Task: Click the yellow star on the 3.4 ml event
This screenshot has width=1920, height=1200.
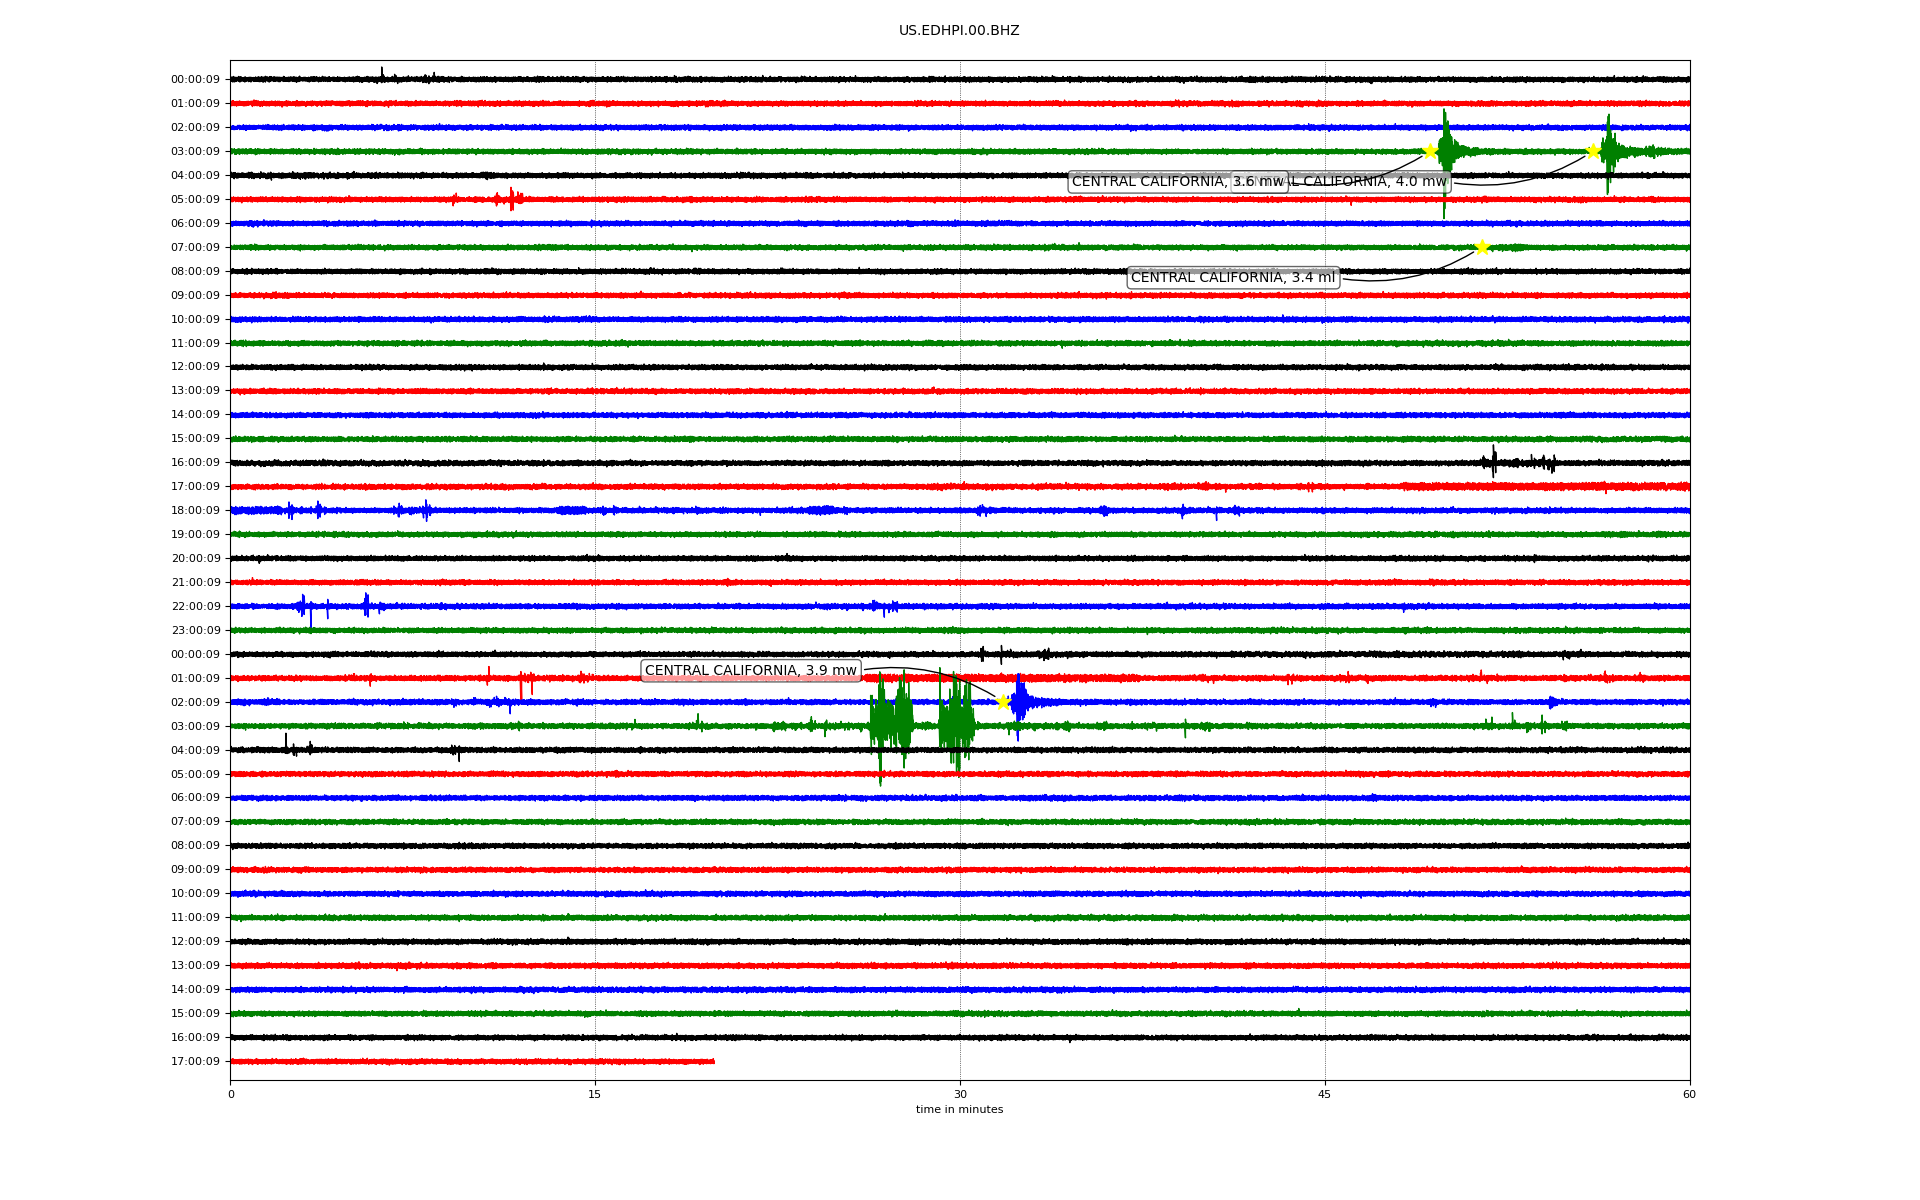Action: 1482,247
